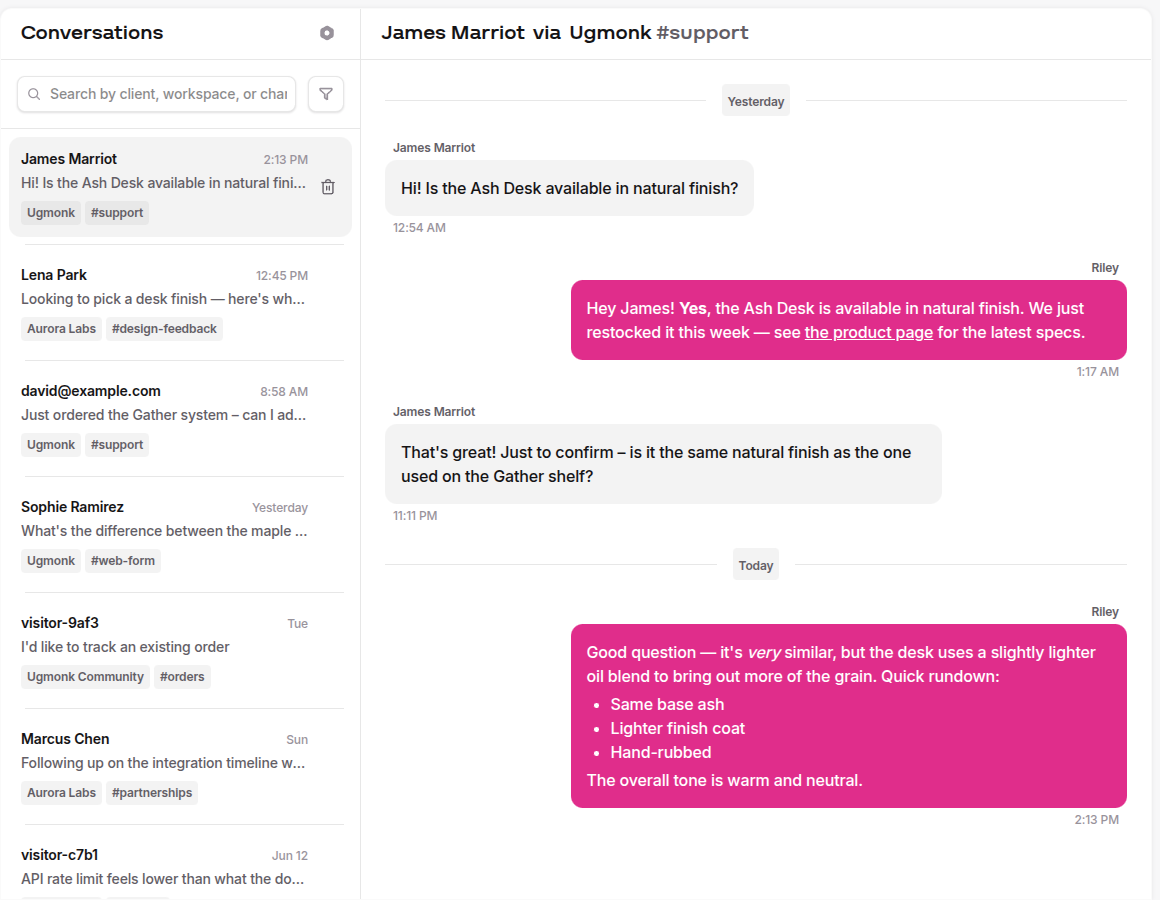Viewport: 1160px width, 900px height.
Task: Click the search magnifier icon
Action: [x=34, y=94]
